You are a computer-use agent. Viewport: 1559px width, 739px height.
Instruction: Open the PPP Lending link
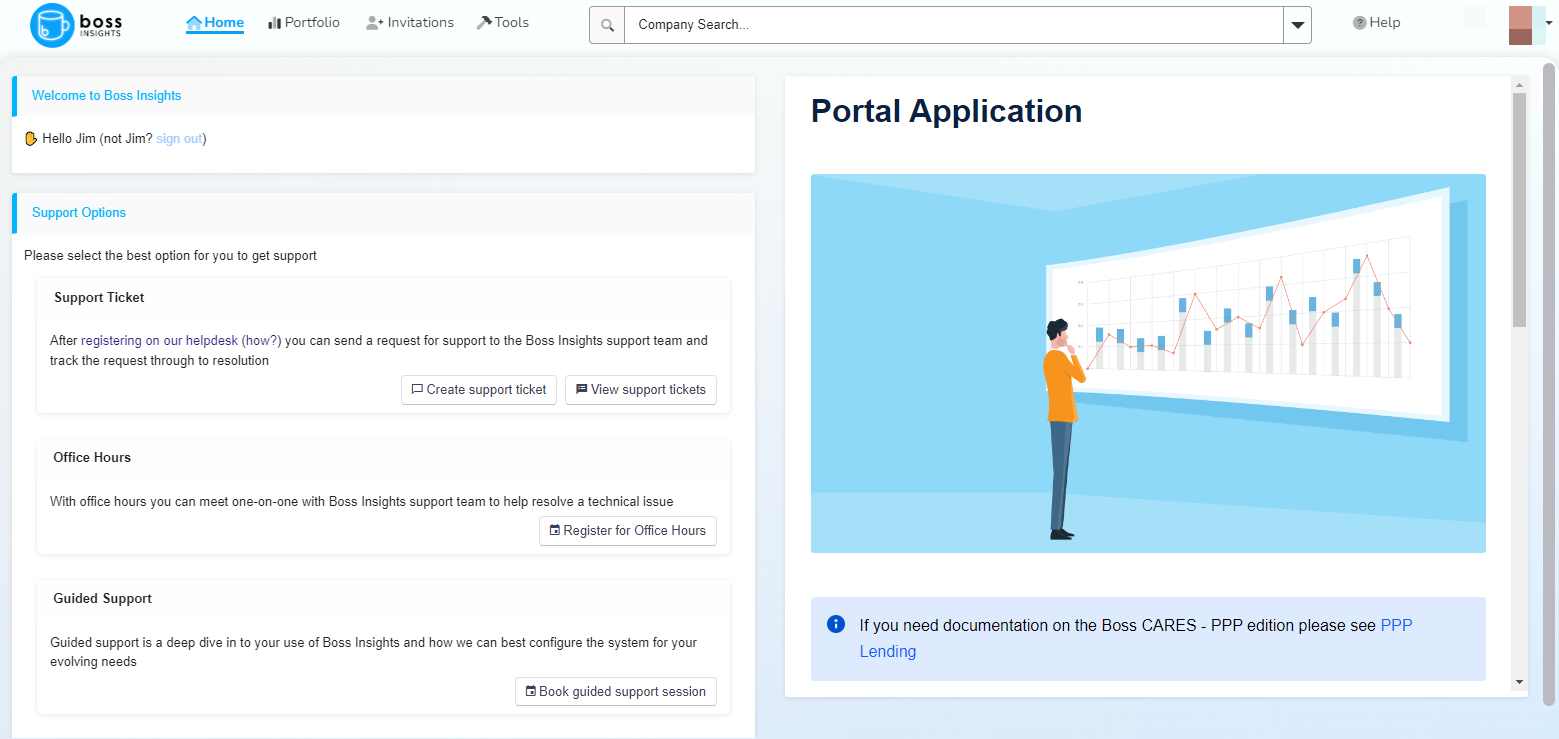[x=1136, y=638]
